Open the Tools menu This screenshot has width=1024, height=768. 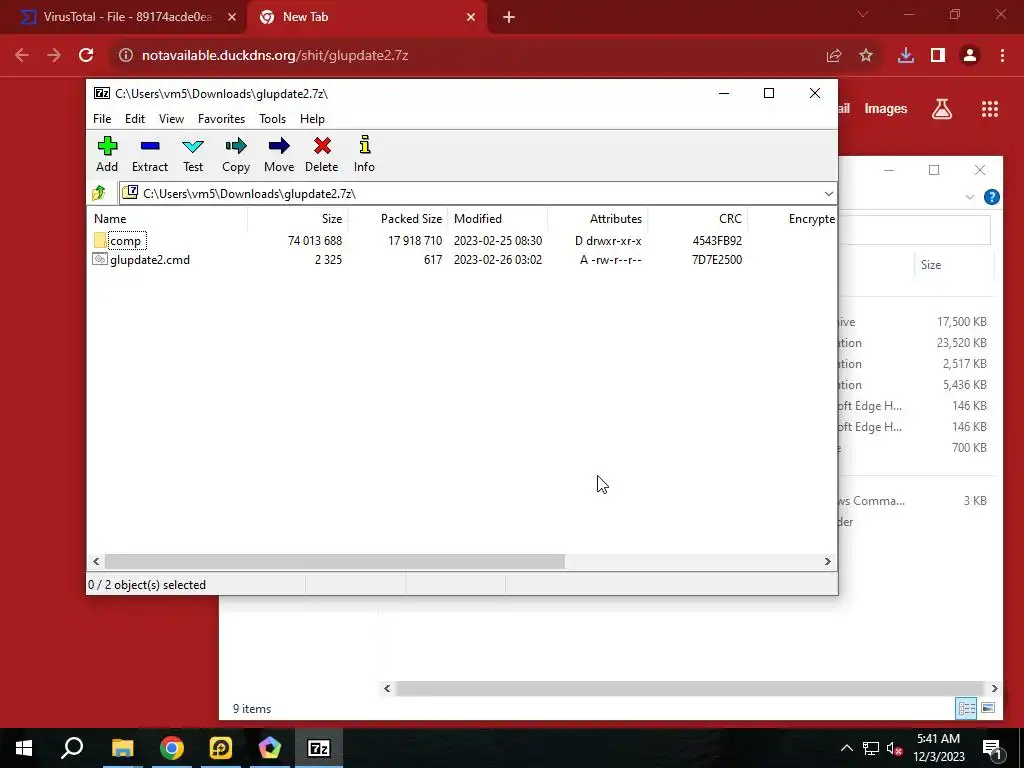click(x=272, y=119)
